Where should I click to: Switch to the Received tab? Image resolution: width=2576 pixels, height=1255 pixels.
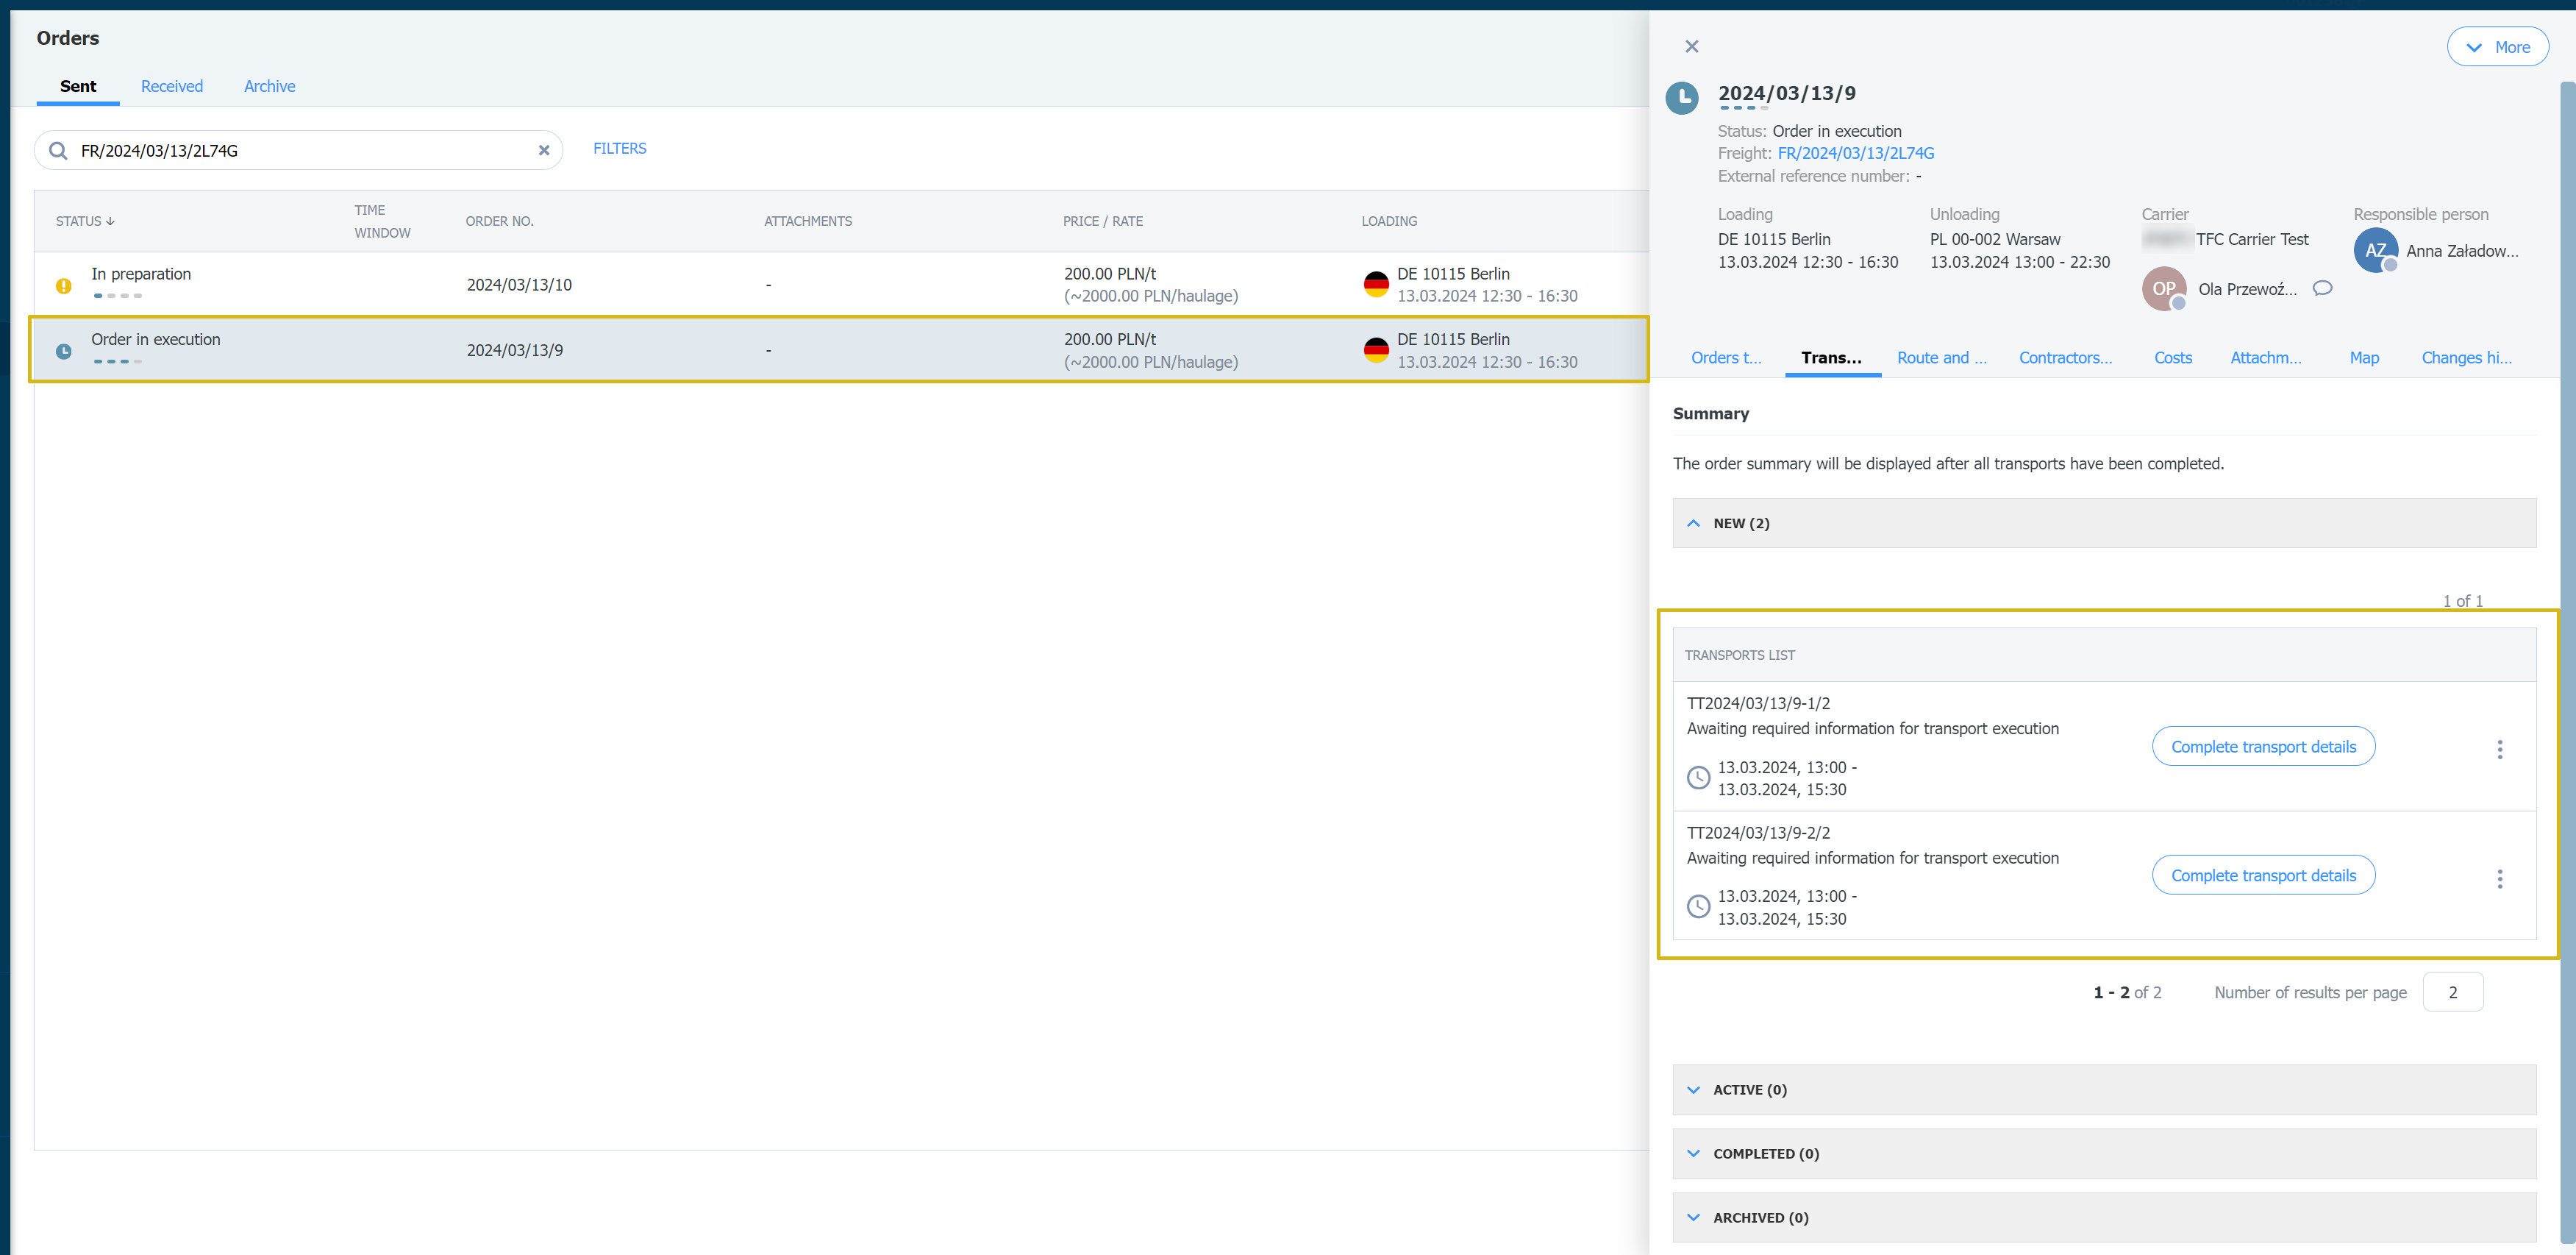[172, 86]
